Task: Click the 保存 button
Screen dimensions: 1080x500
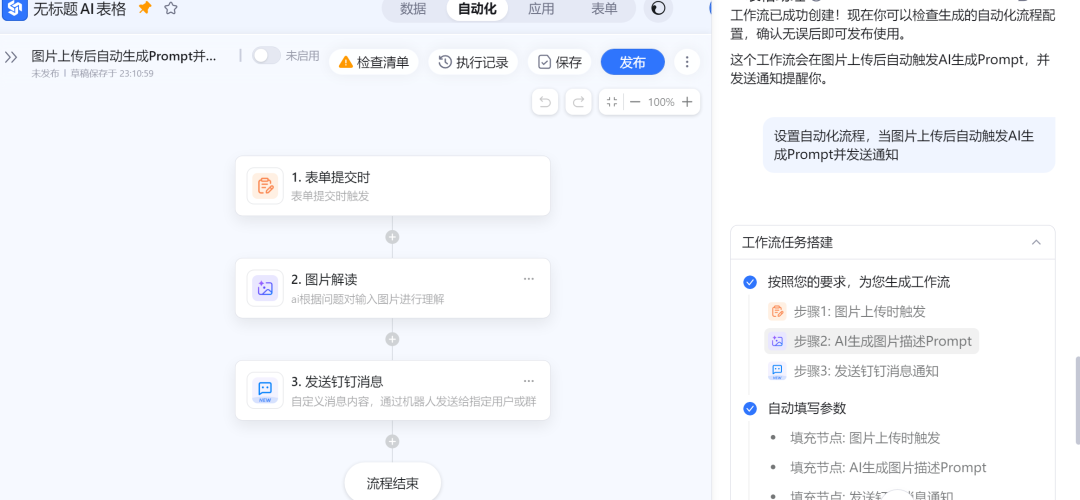Action: [559, 63]
